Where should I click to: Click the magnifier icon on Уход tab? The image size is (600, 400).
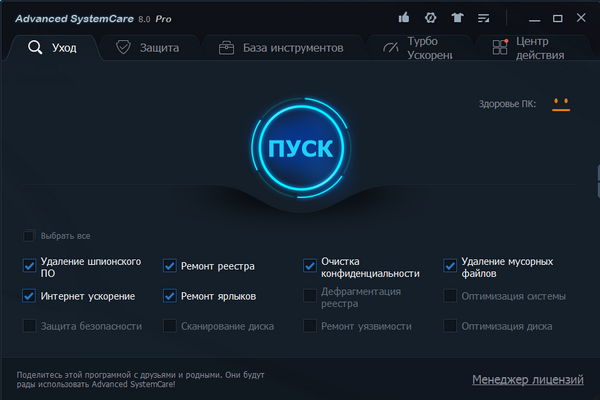point(35,47)
